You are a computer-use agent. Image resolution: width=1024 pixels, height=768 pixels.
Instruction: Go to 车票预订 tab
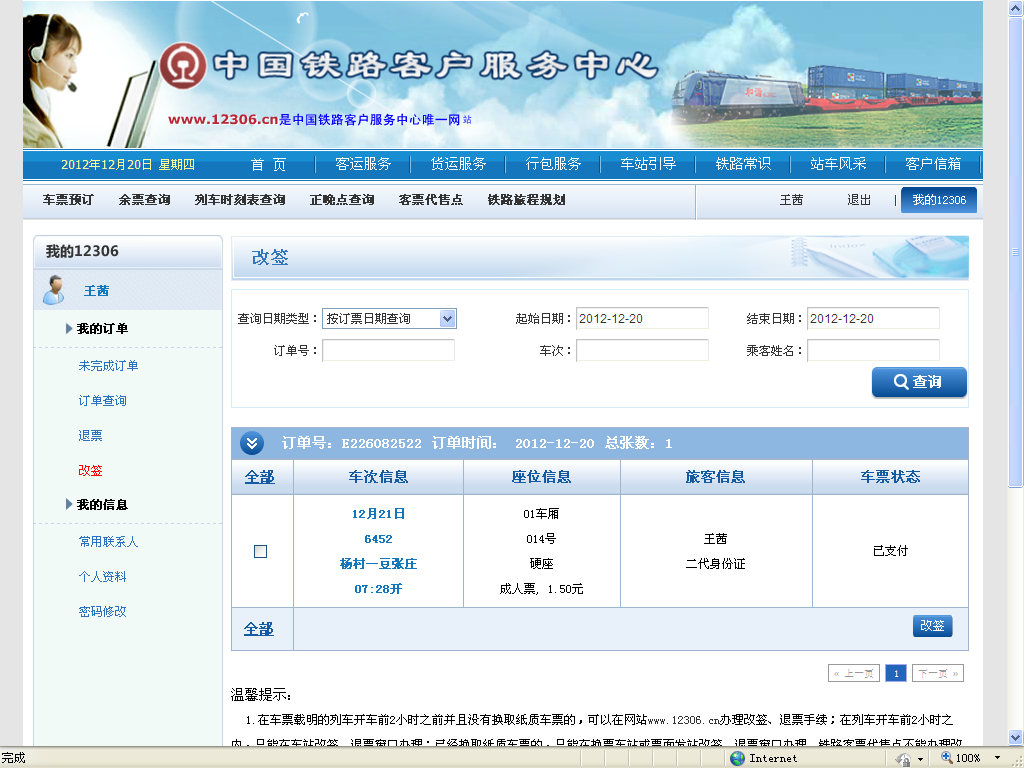(x=68, y=200)
